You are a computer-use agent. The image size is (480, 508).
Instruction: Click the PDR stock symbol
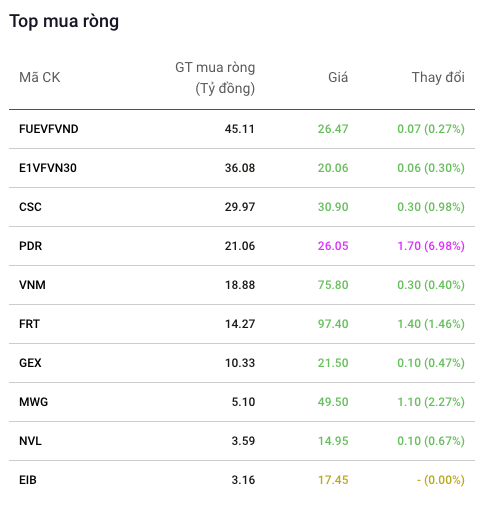point(31,246)
